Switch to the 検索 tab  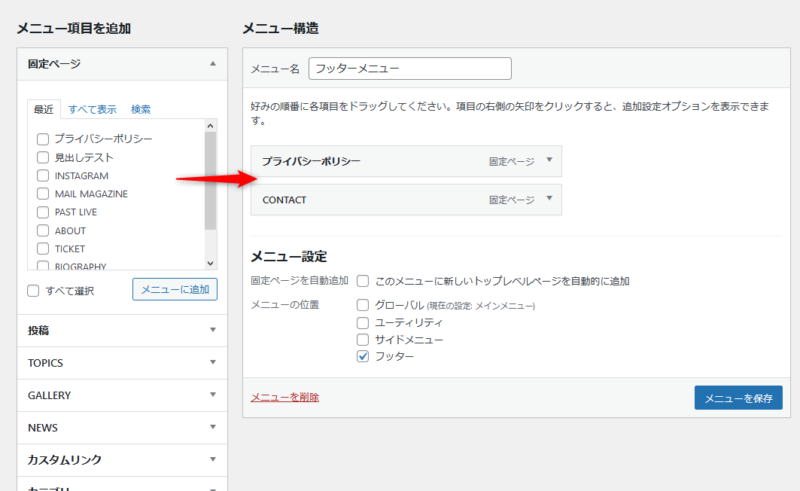pos(141,110)
